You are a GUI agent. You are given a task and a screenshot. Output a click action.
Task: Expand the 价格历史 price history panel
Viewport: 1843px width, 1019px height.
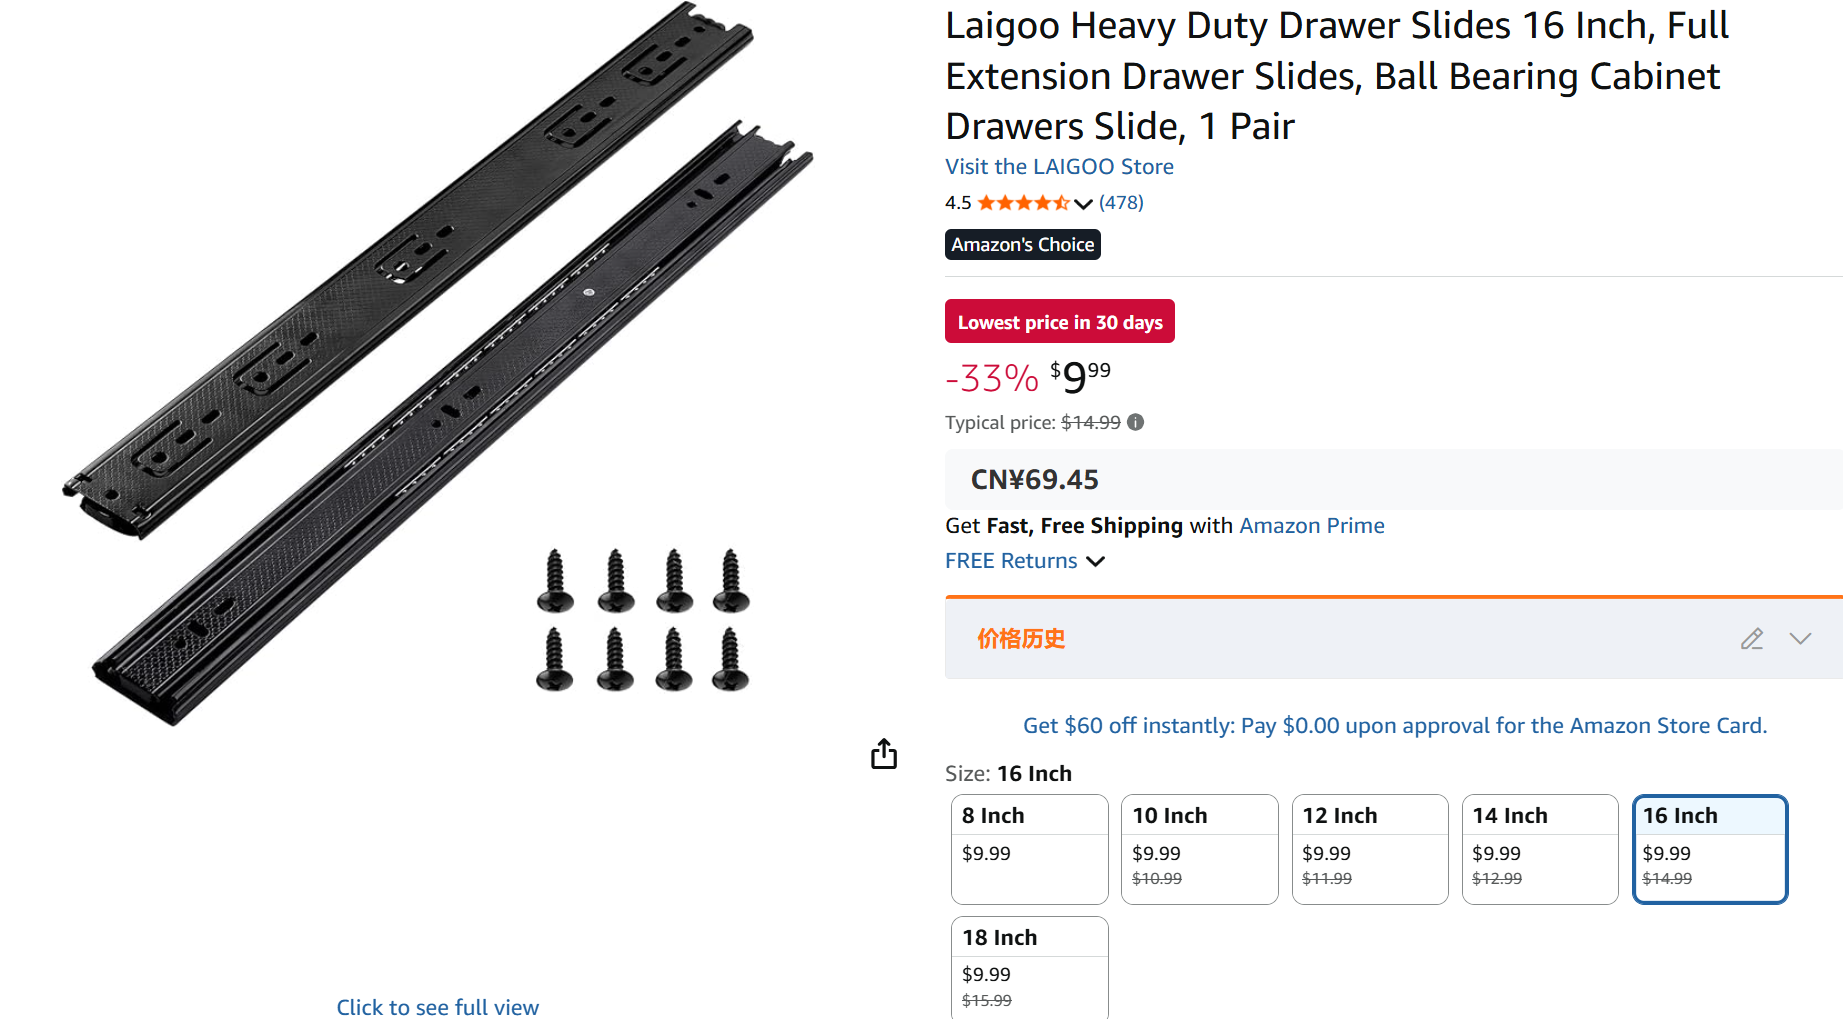(1800, 639)
